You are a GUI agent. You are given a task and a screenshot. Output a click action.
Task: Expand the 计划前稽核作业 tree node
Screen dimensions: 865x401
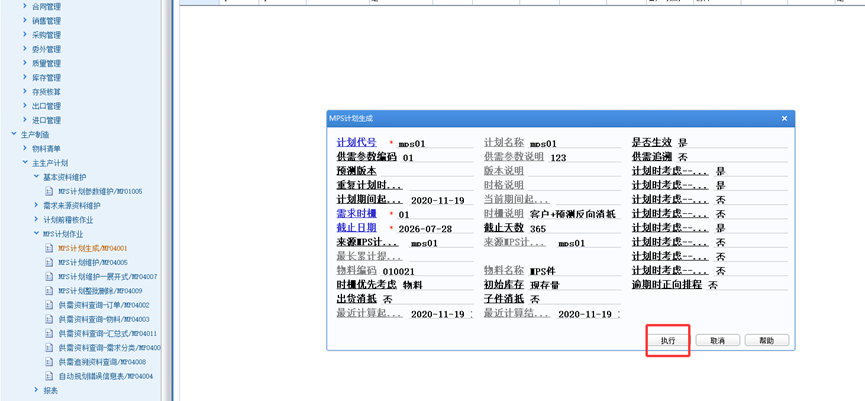click(x=36, y=220)
